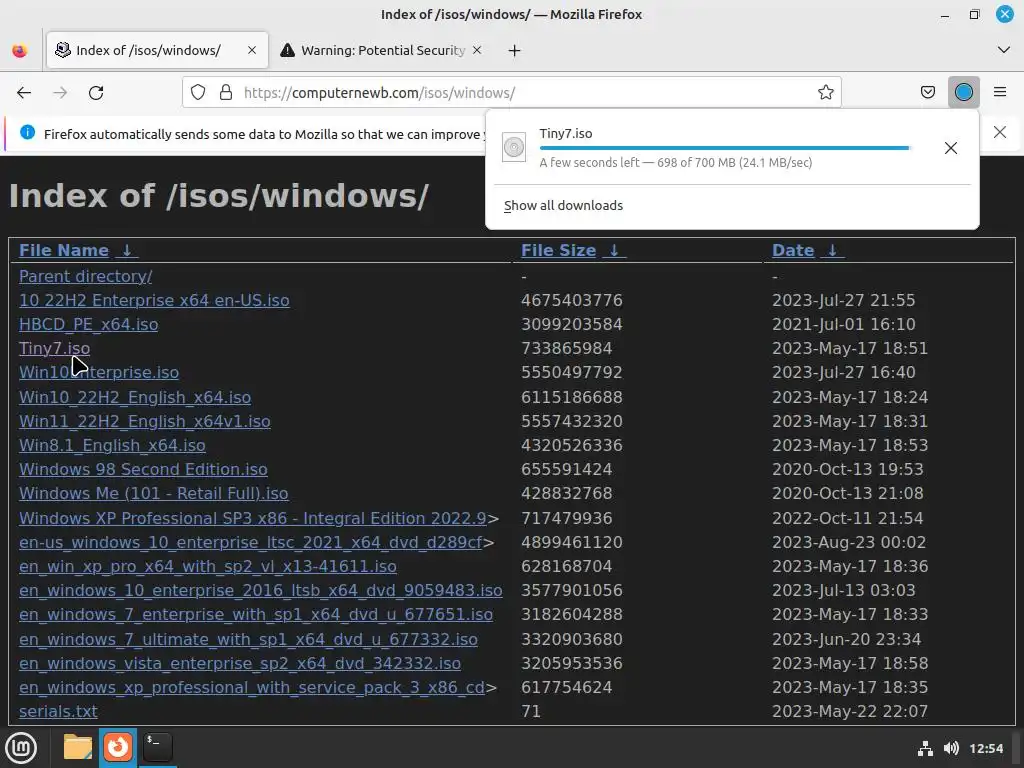This screenshot has width=1024, height=768.
Task: Download en_win_xp_pro_x64_with_sp2 iso
Action: point(208,566)
